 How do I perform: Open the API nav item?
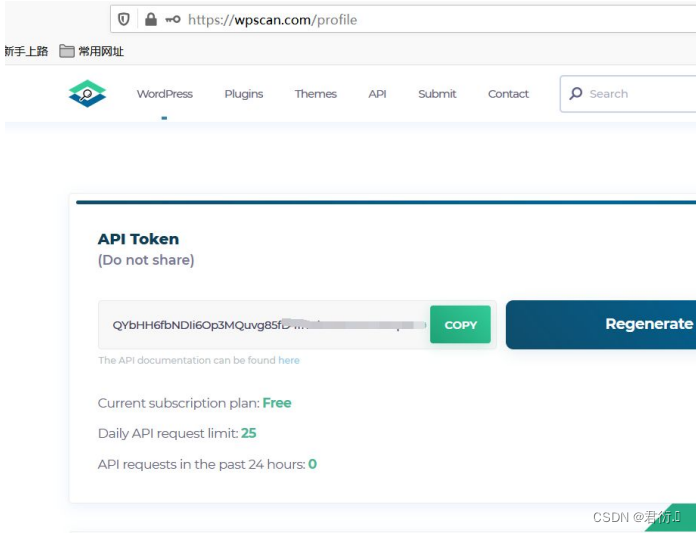377,94
